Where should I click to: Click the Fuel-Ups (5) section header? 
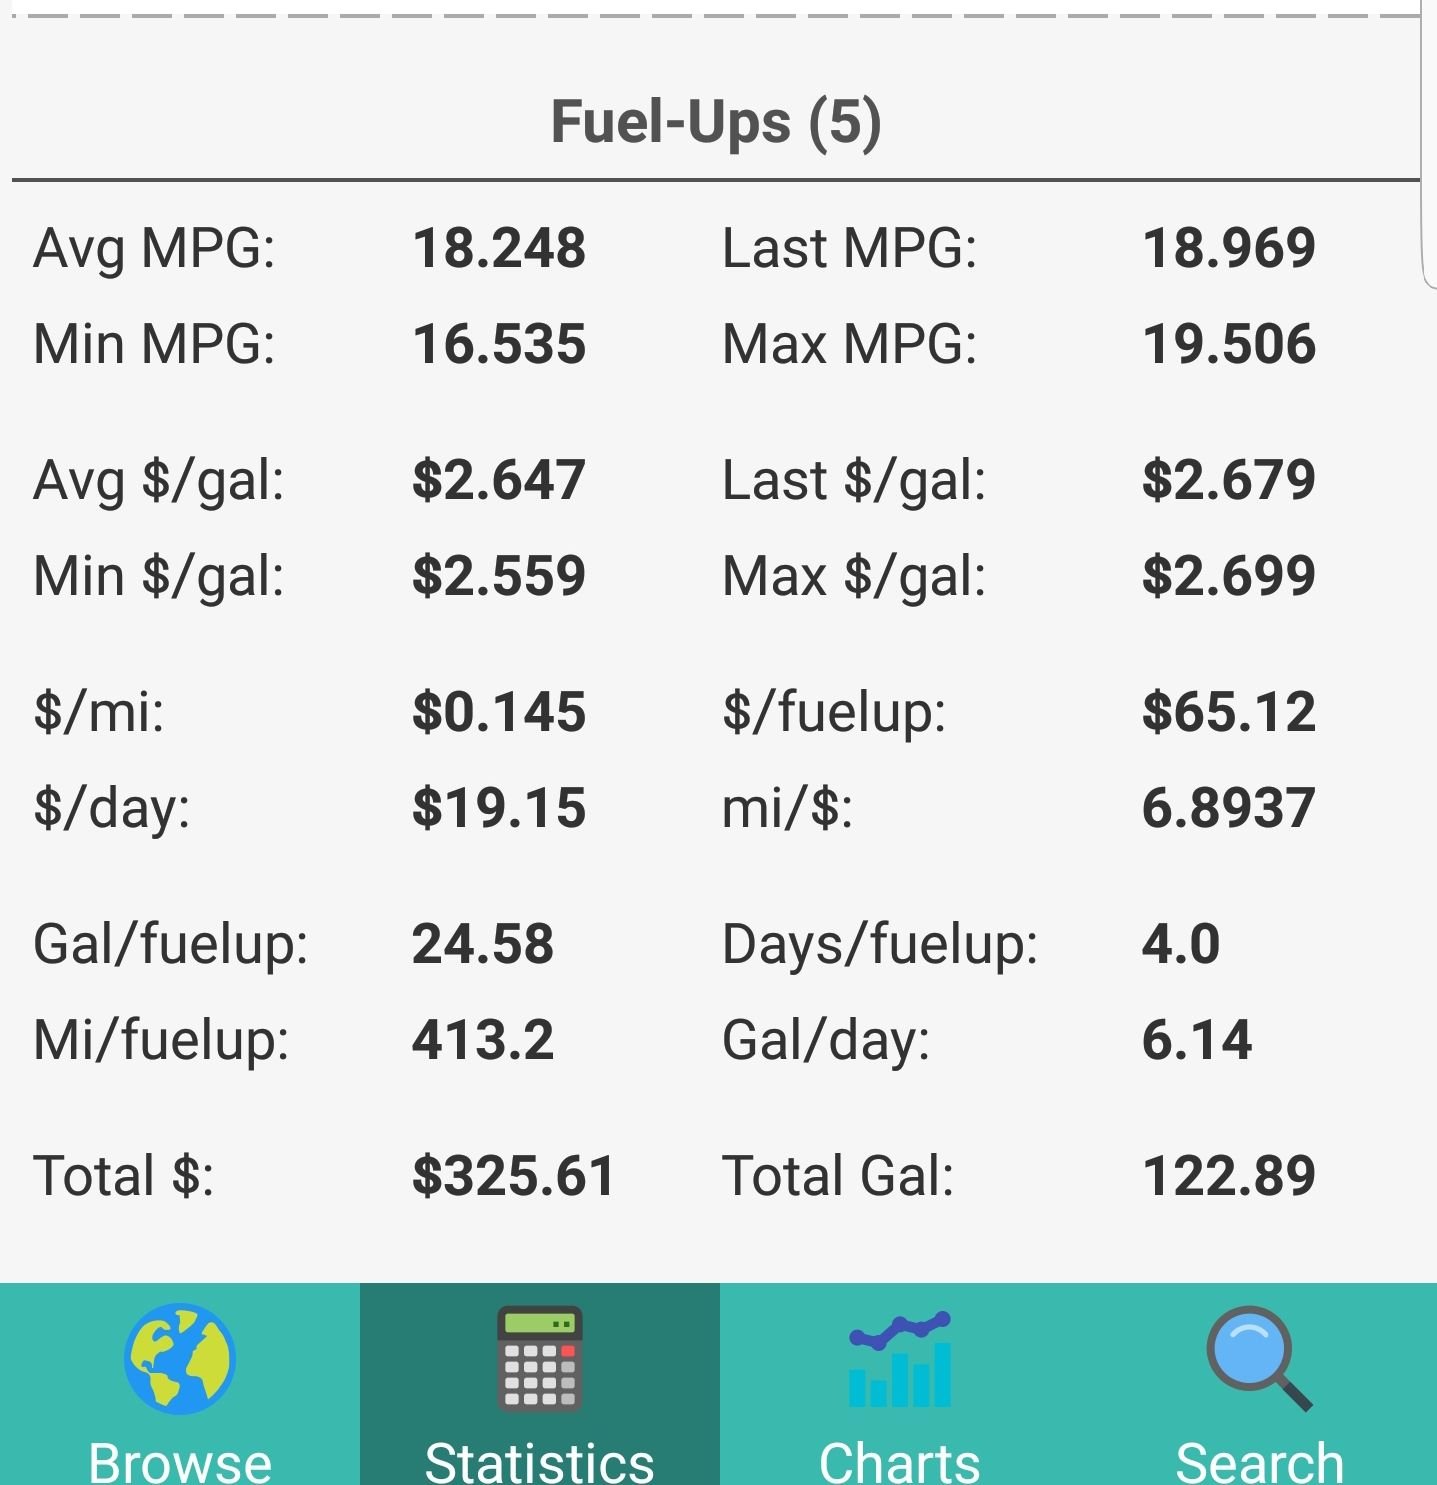pos(716,122)
